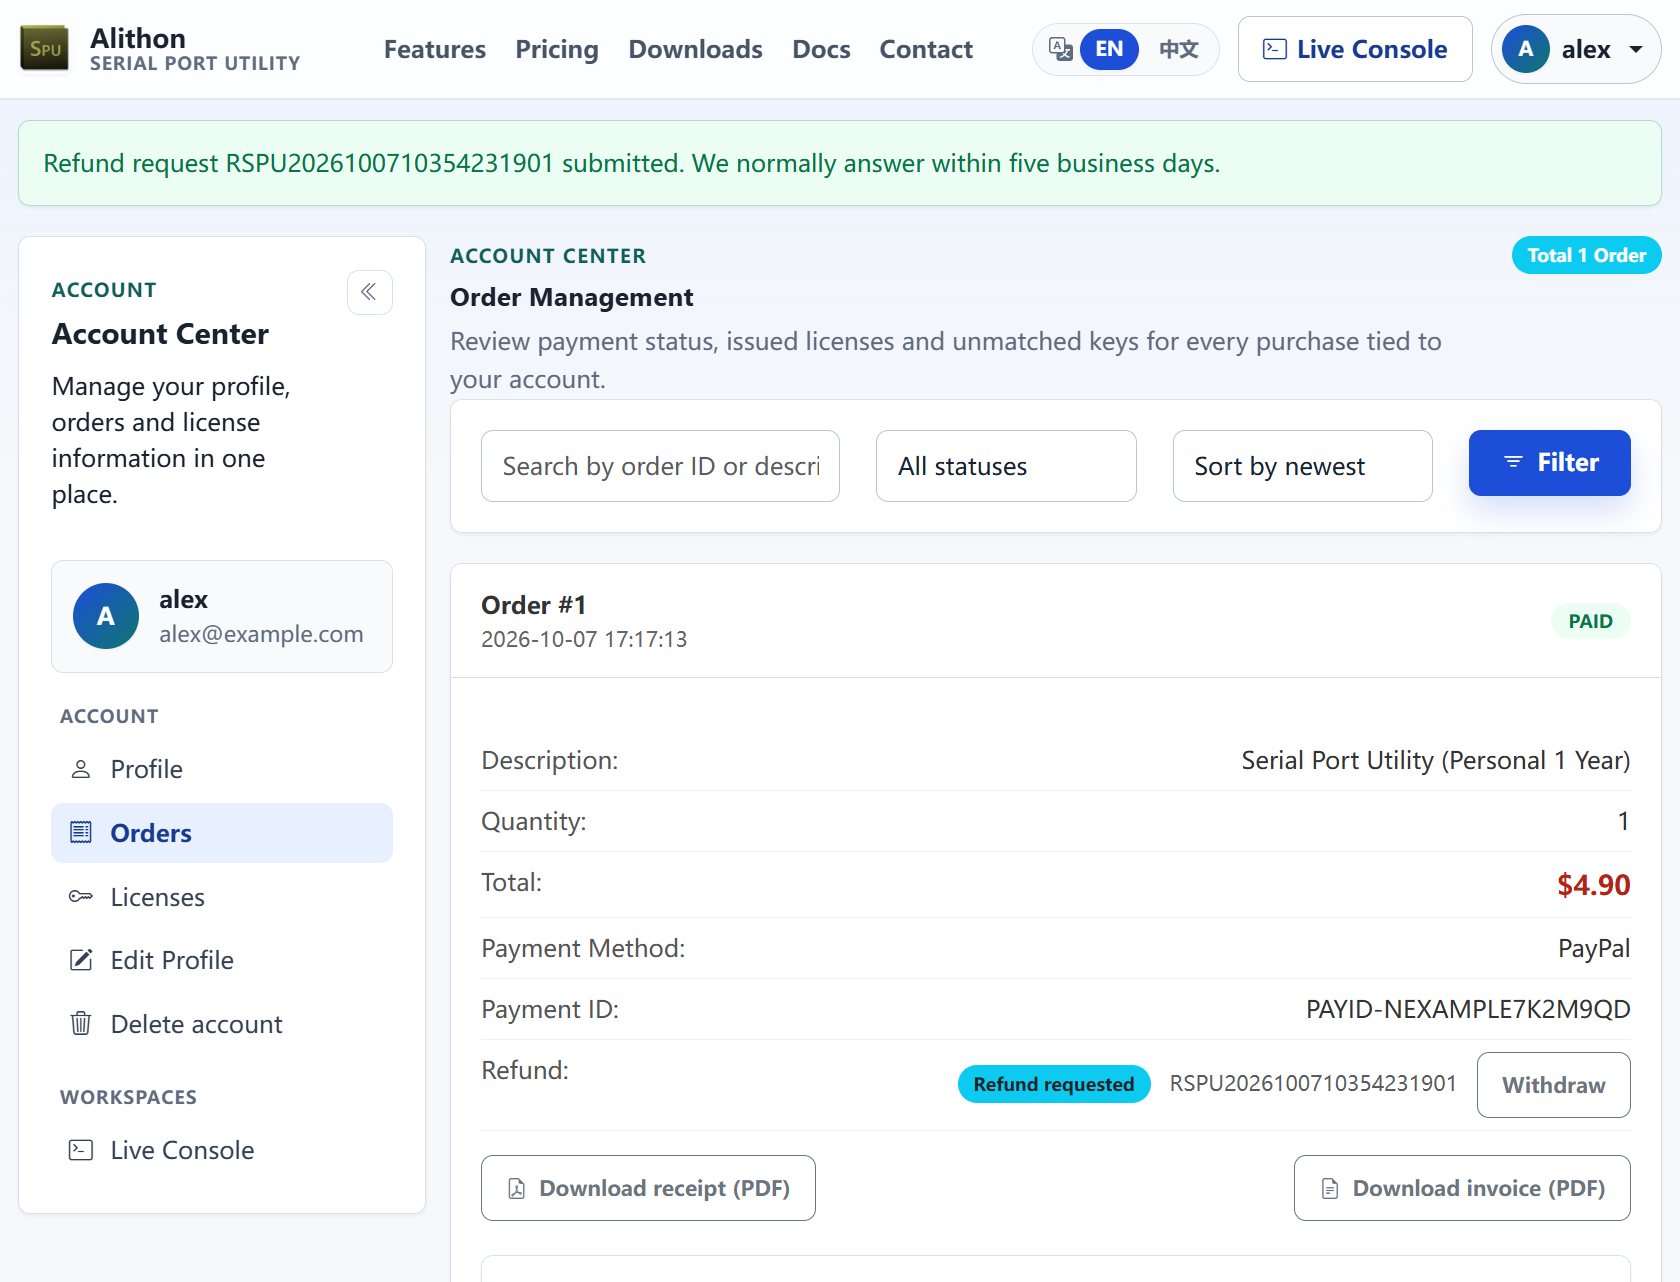Screen dimensions: 1680x1282
Task: Click the Delete account trash icon
Action: (x=81, y=1024)
